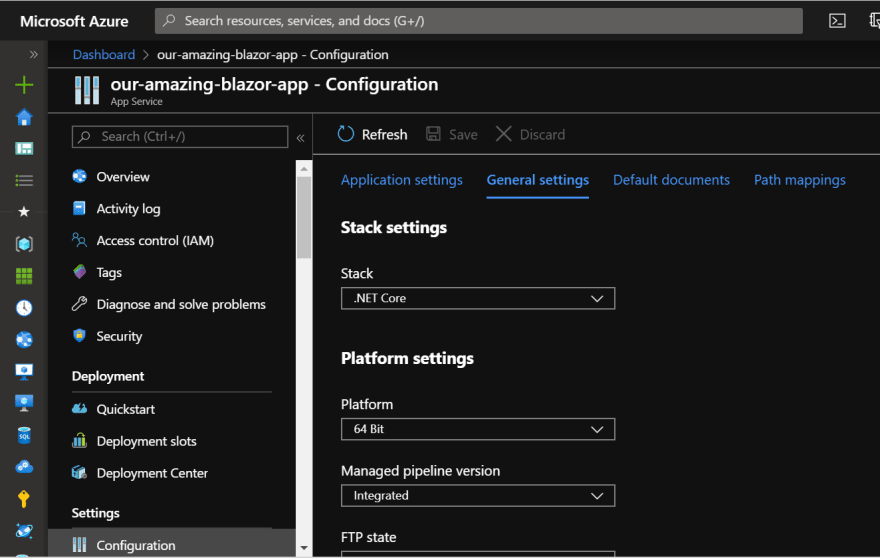
Task: Switch to Application settings tab
Action: [x=402, y=180]
